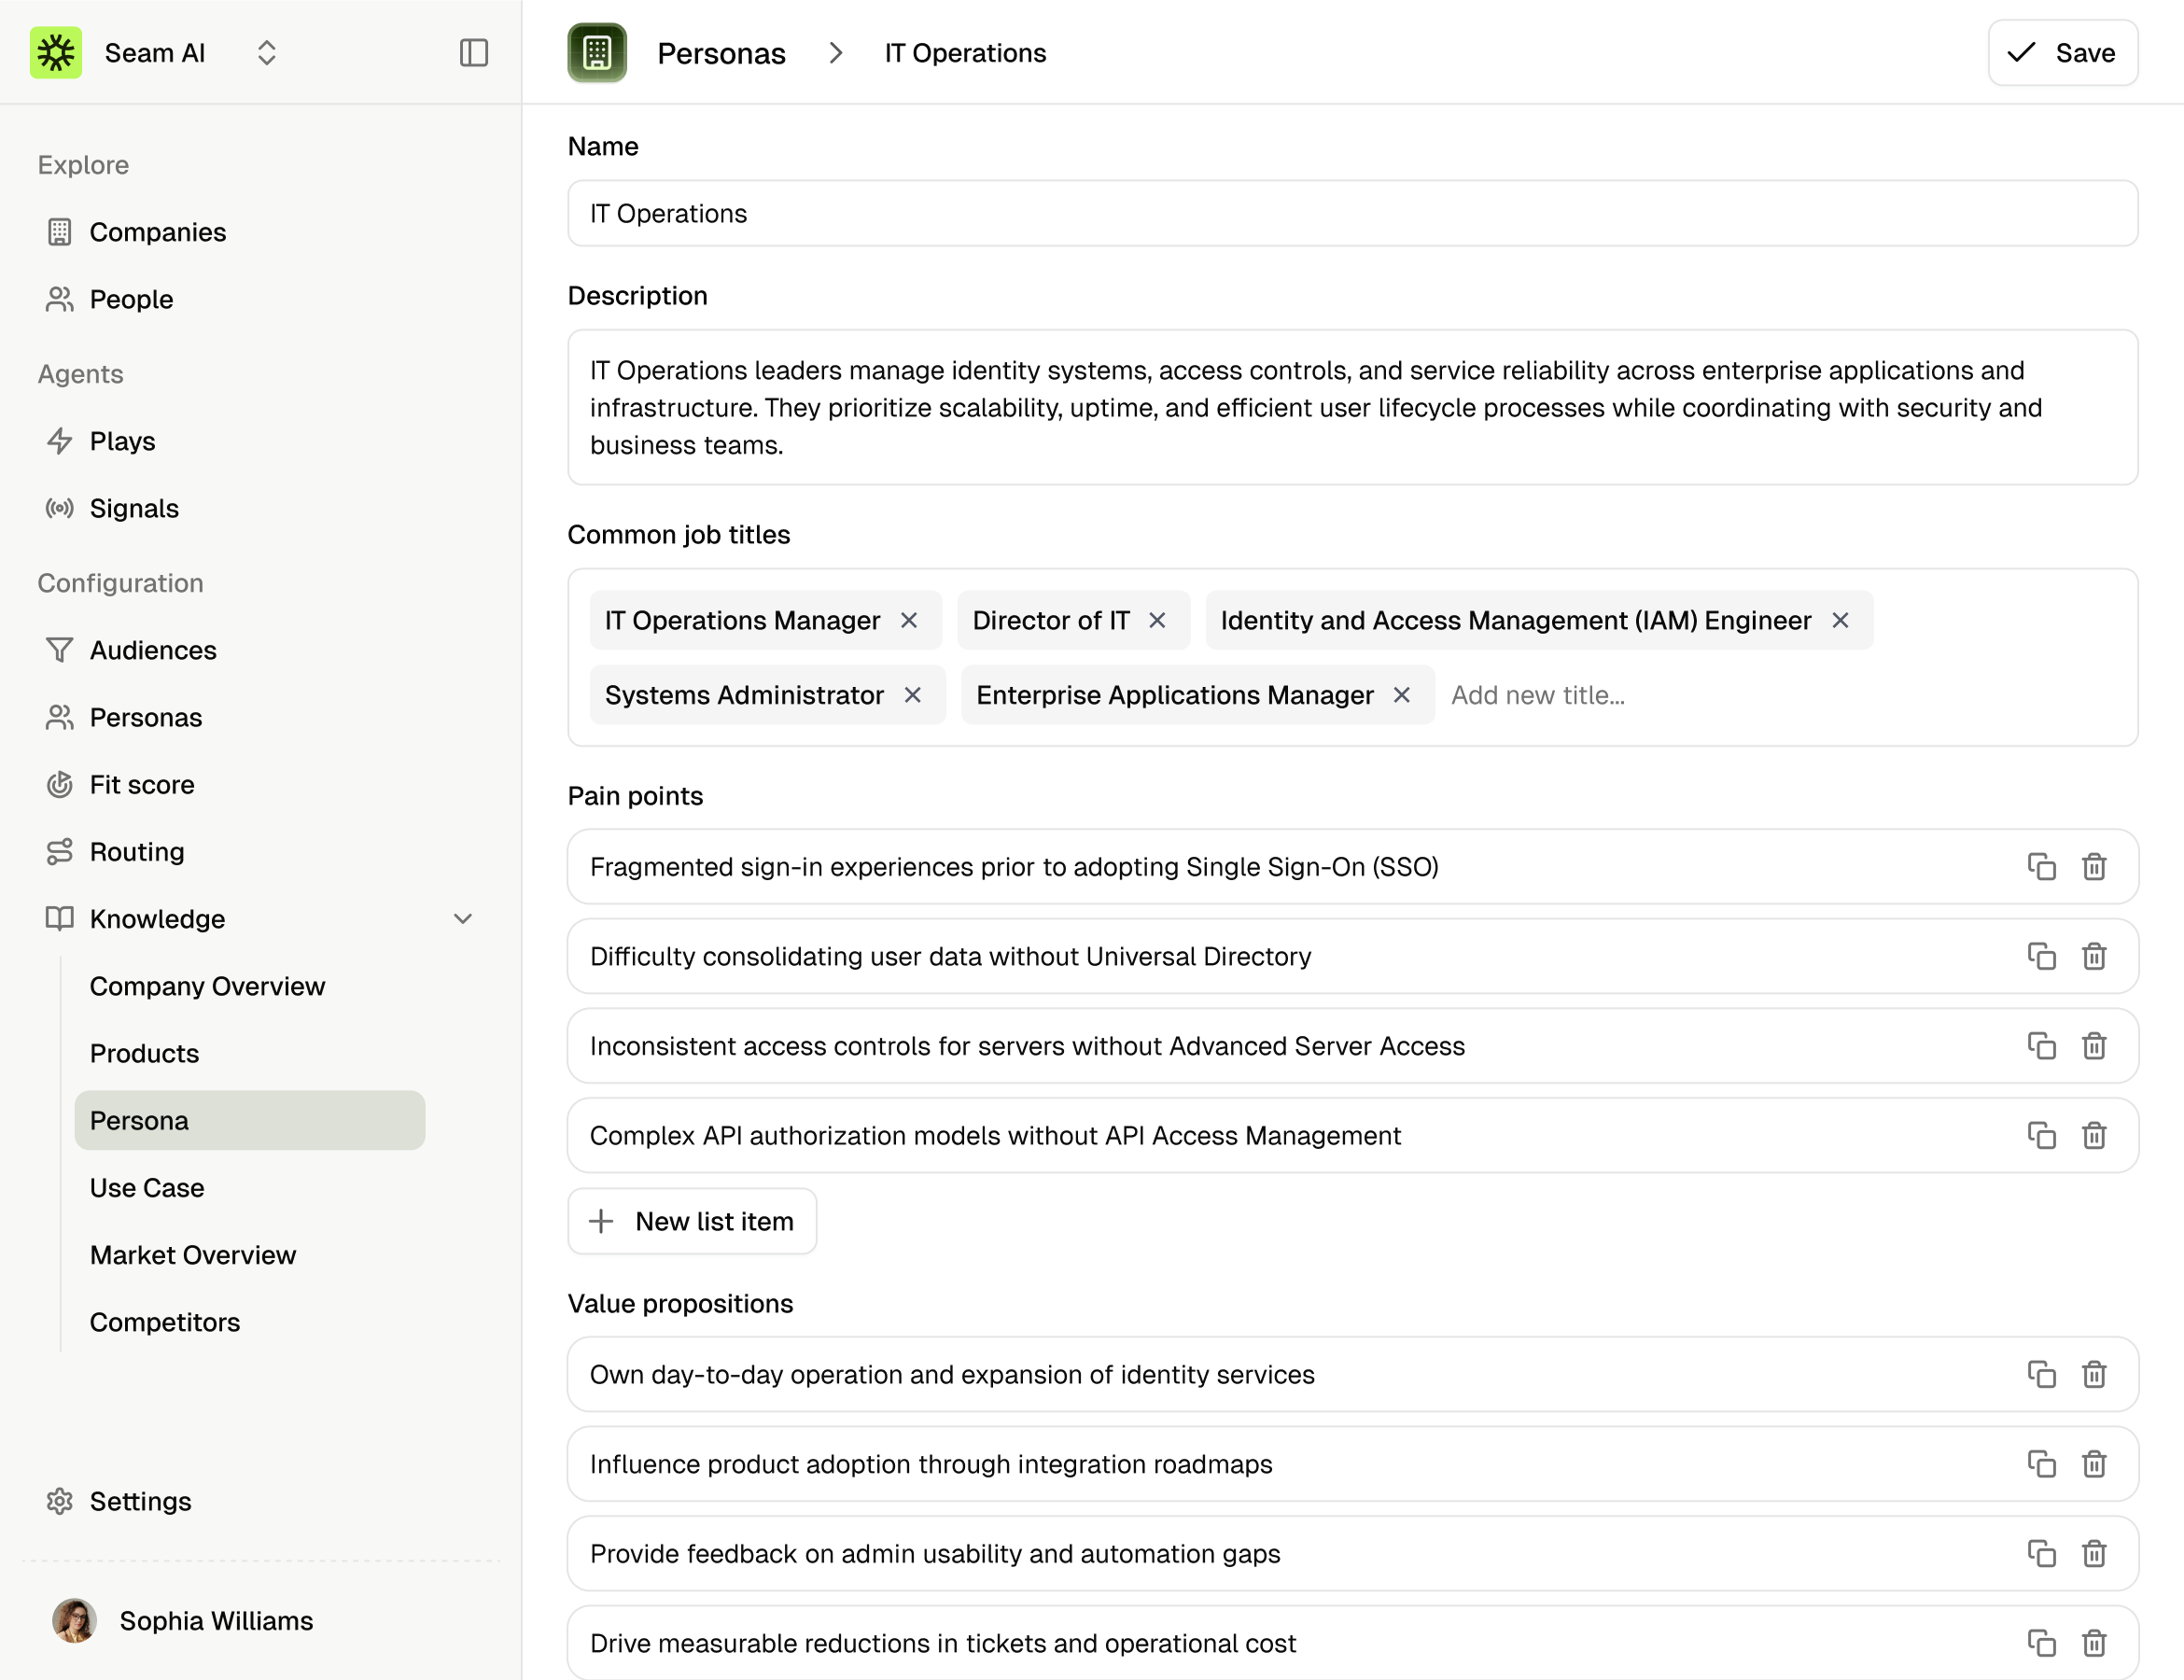This screenshot has width=2184, height=1680.
Task: Copy the Own day-to-day operation value proposition
Action: [x=2041, y=1375]
